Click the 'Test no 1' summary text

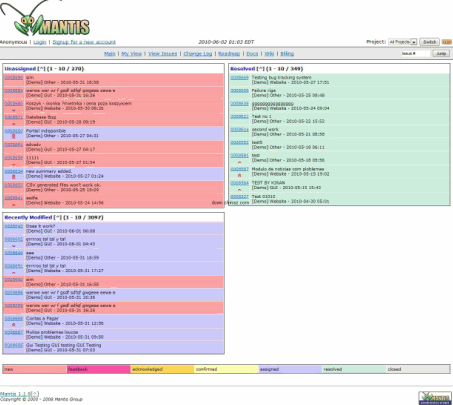point(261,116)
